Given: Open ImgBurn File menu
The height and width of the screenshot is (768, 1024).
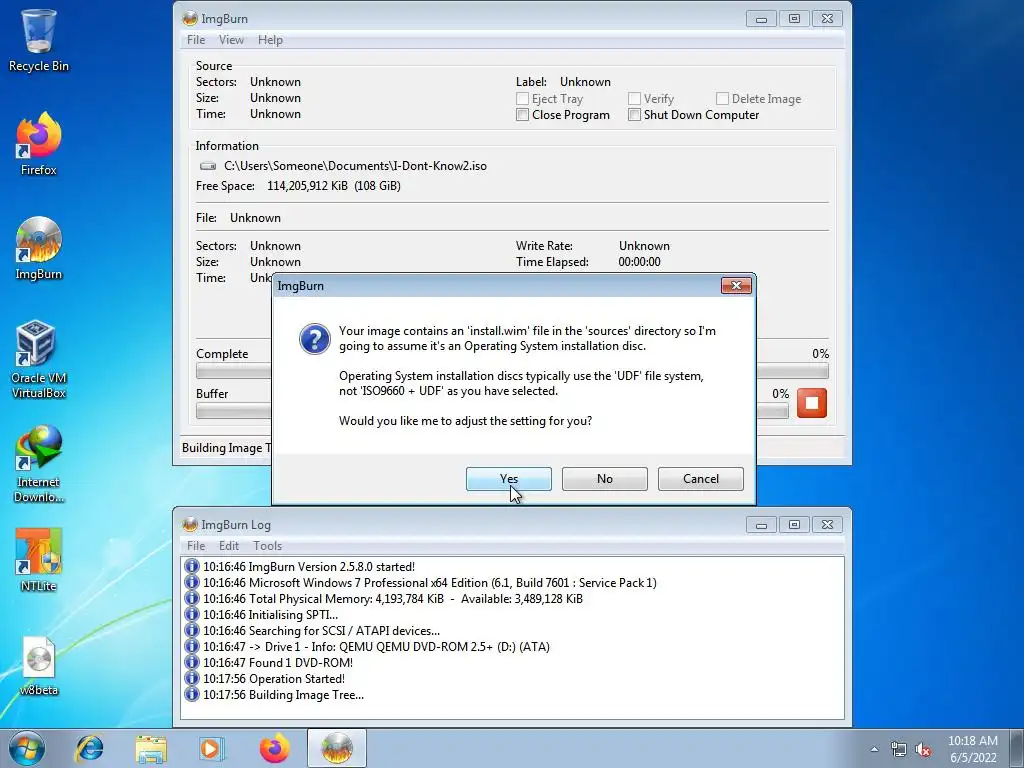Looking at the screenshot, I should [196, 40].
